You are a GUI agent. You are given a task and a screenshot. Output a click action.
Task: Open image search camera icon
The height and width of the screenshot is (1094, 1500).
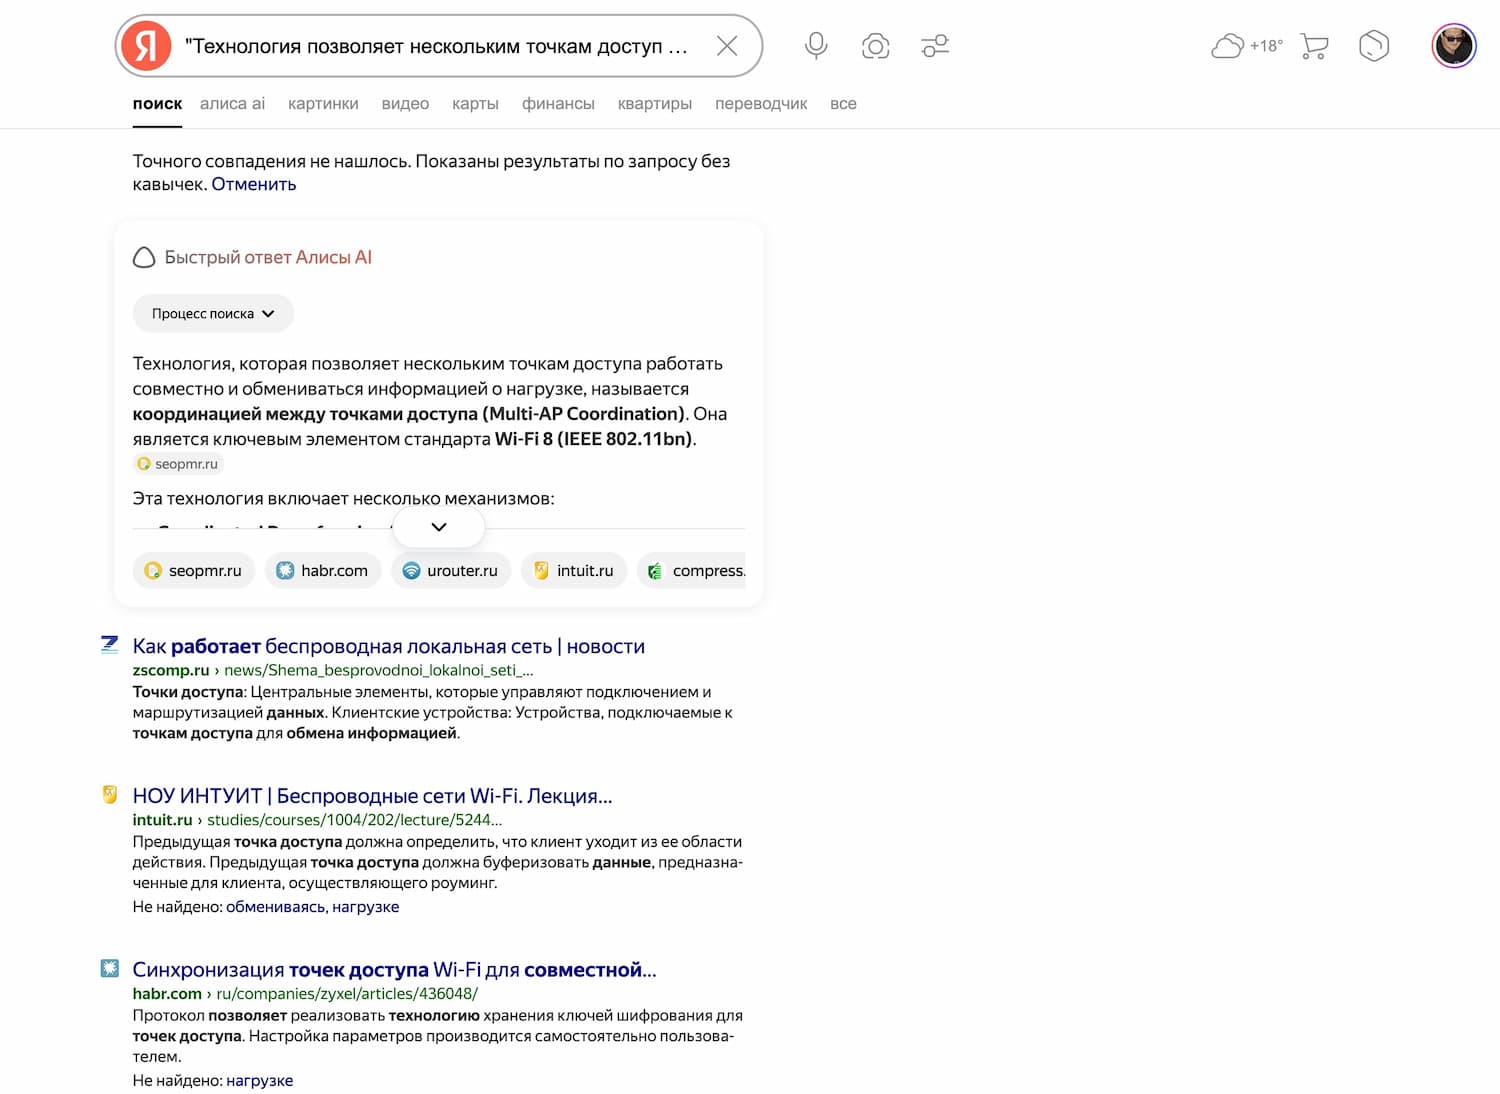(875, 46)
